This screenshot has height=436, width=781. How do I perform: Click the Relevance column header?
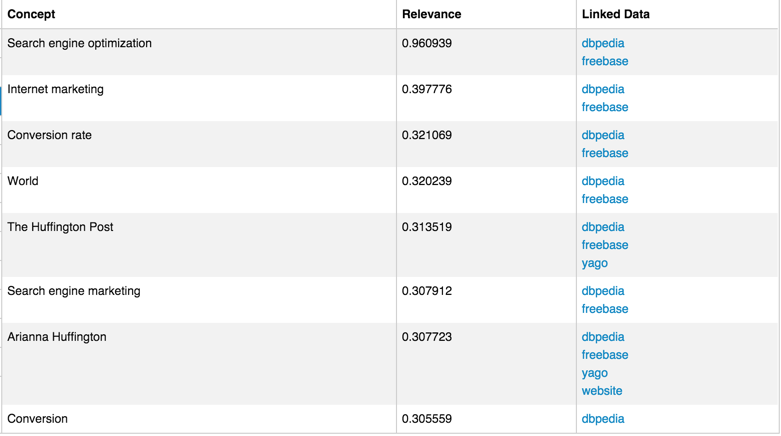click(x=431, y=14)
